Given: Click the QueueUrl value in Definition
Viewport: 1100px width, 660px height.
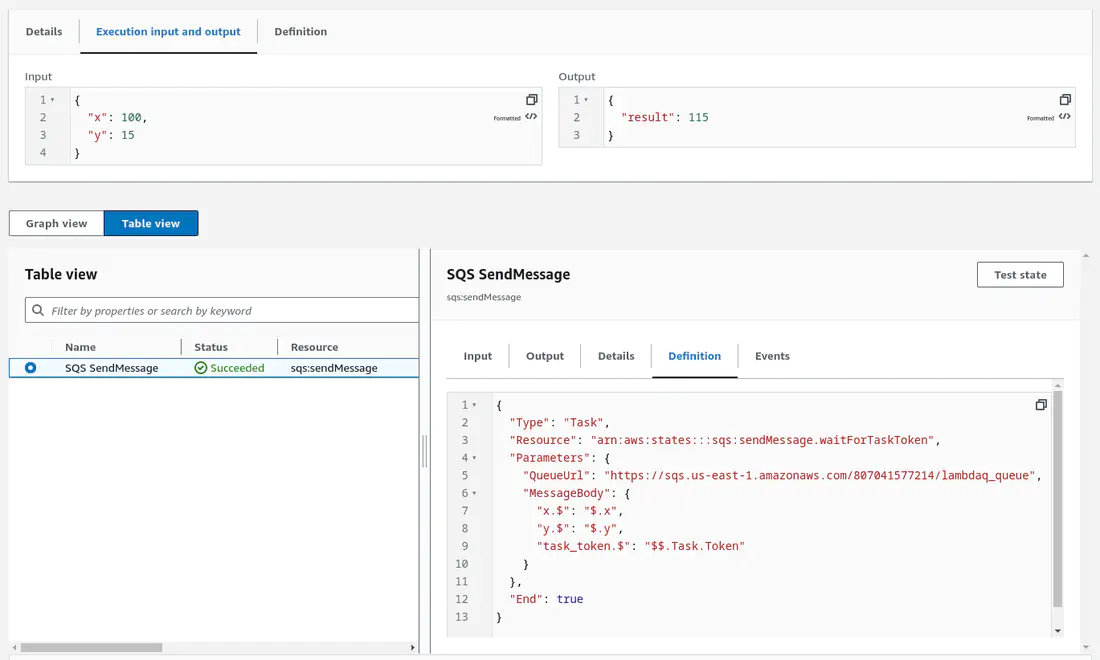Looking at the screenshot, I should pyautogui.click(x=820, y=476).
